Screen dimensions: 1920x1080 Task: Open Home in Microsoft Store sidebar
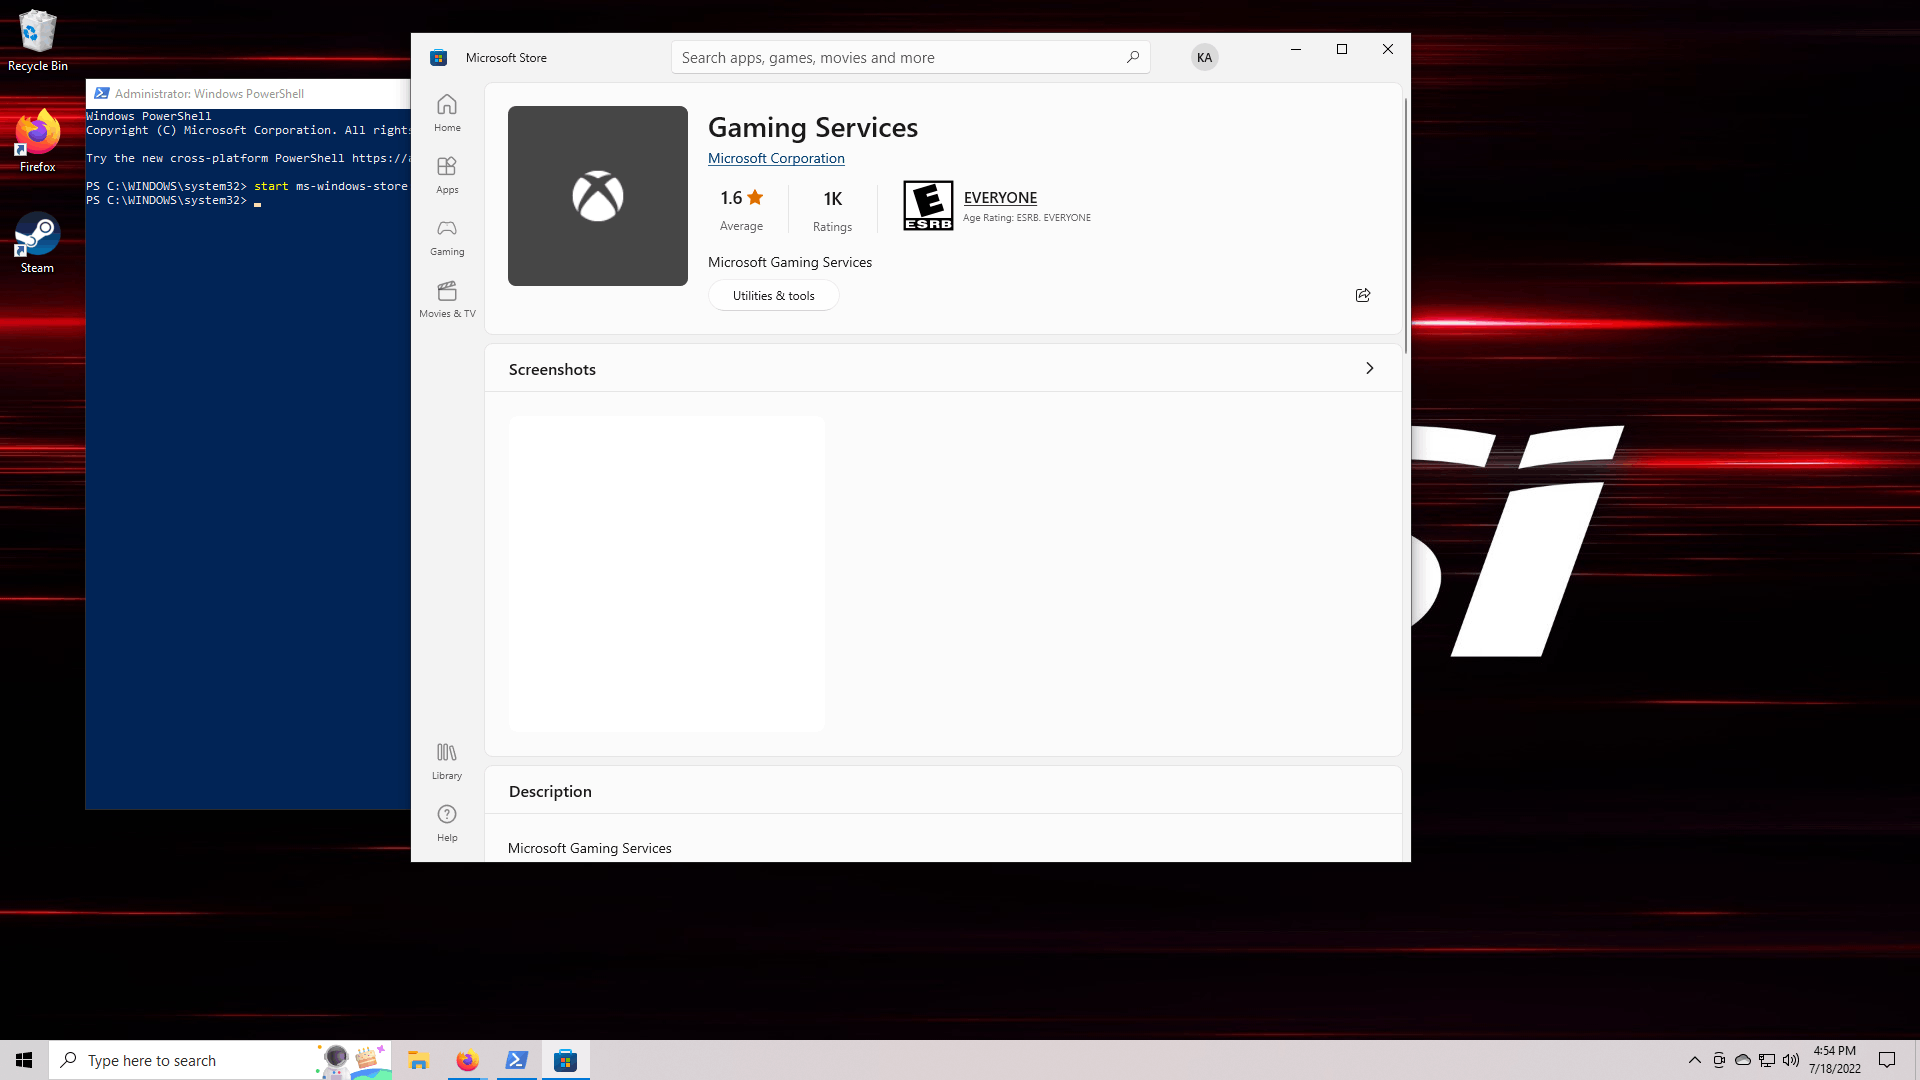coord(447,113)
